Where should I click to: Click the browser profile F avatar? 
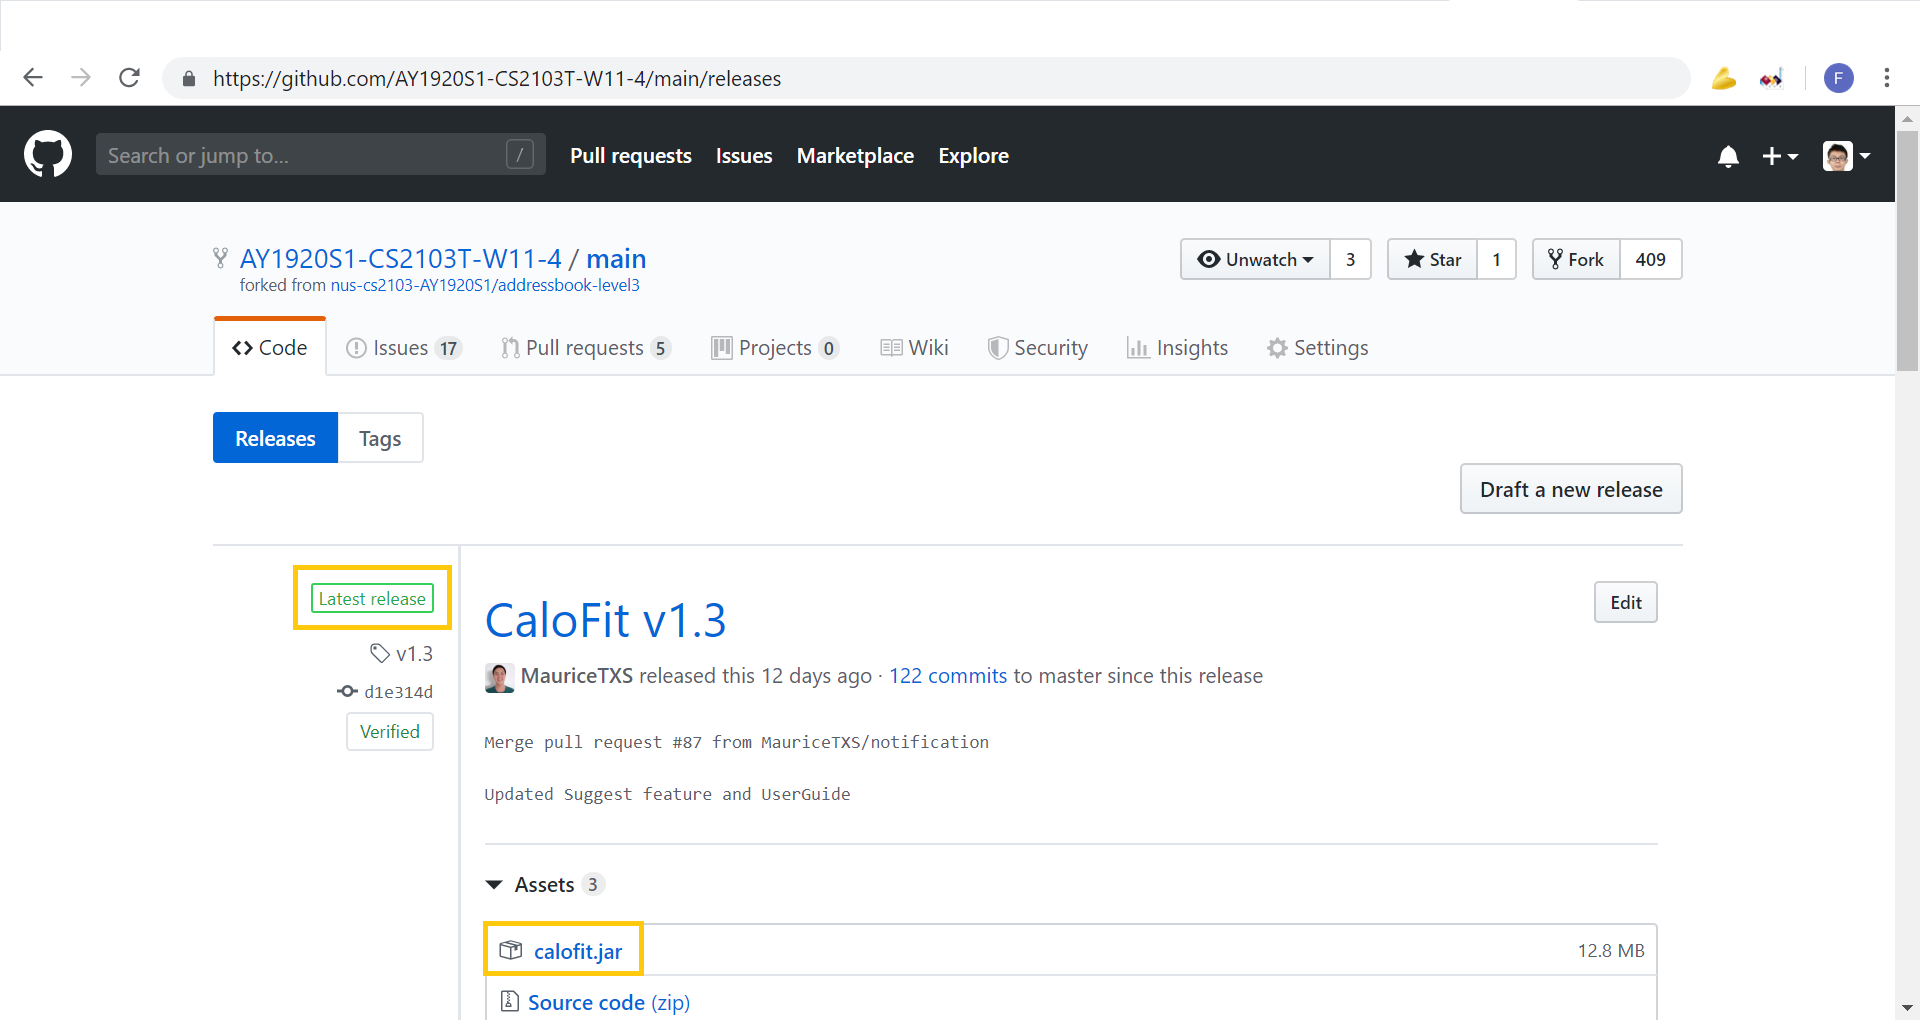(x=1838, y=78)
